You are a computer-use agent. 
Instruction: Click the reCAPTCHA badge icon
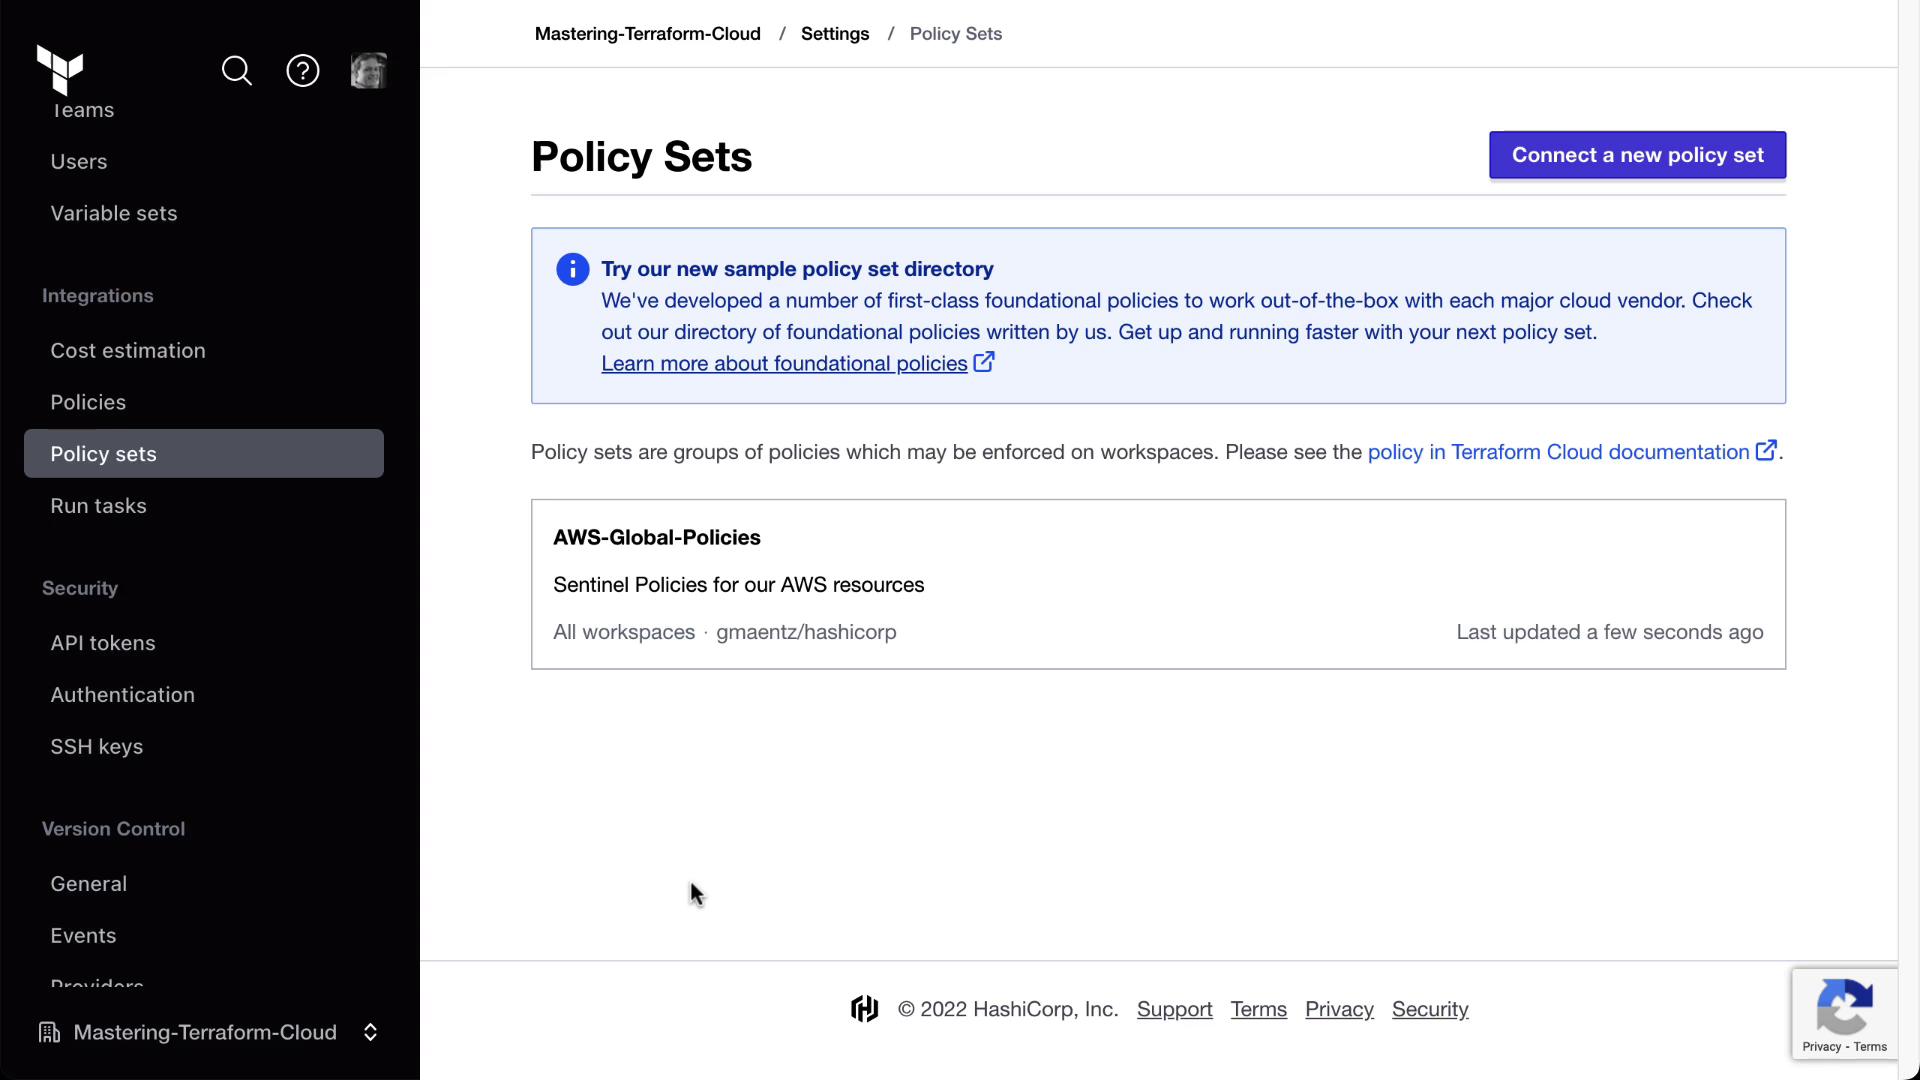(x=1844, y=1007)
